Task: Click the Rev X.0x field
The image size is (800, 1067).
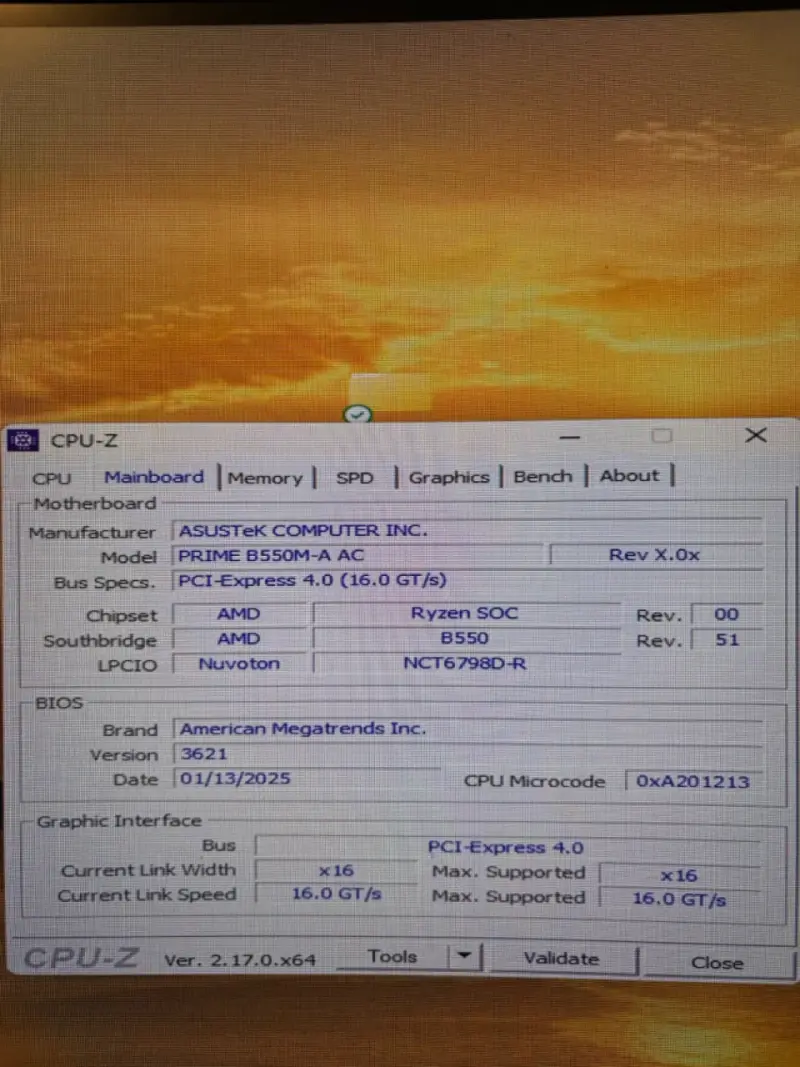Action: coord(655,555)
